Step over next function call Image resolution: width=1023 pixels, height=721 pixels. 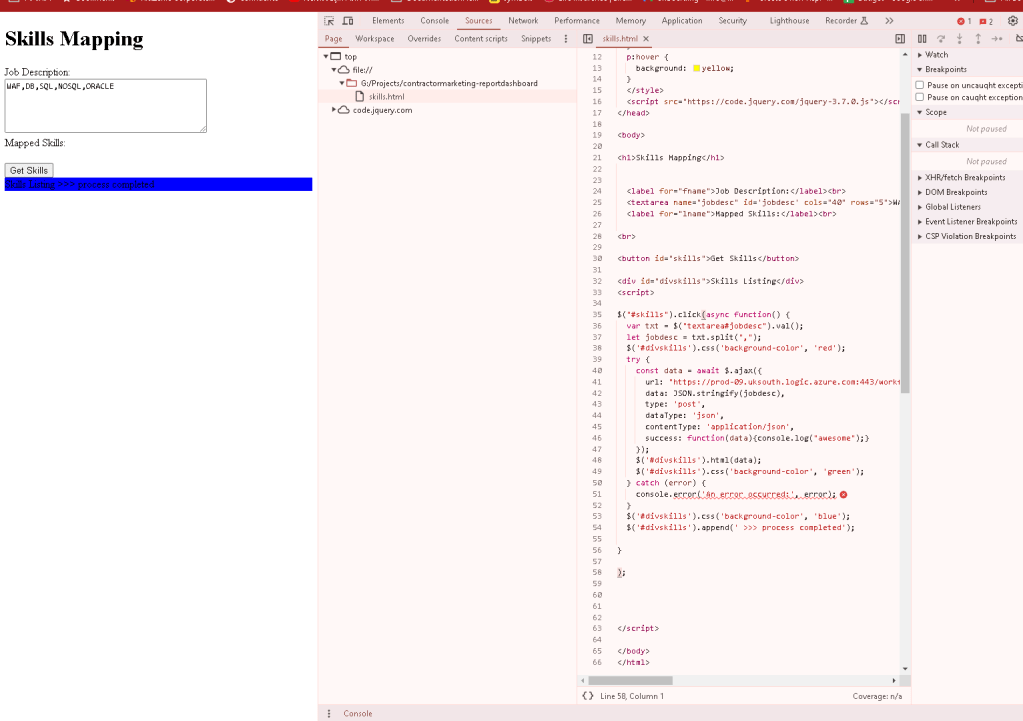[x=941, y=38]
